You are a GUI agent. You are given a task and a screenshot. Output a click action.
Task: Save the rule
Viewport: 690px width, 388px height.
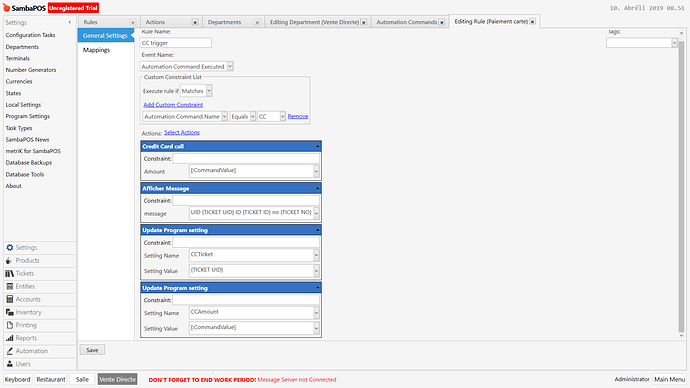click(x=92, y=350)
